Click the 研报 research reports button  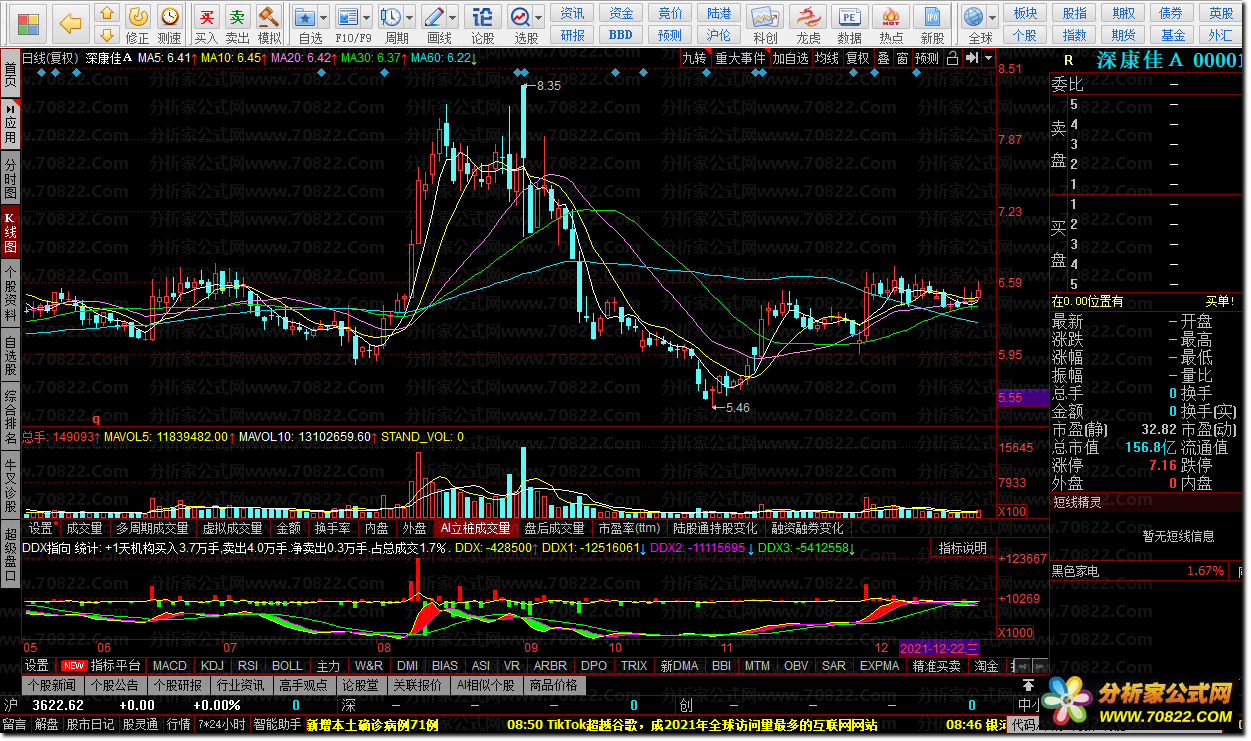click(572, 34)
